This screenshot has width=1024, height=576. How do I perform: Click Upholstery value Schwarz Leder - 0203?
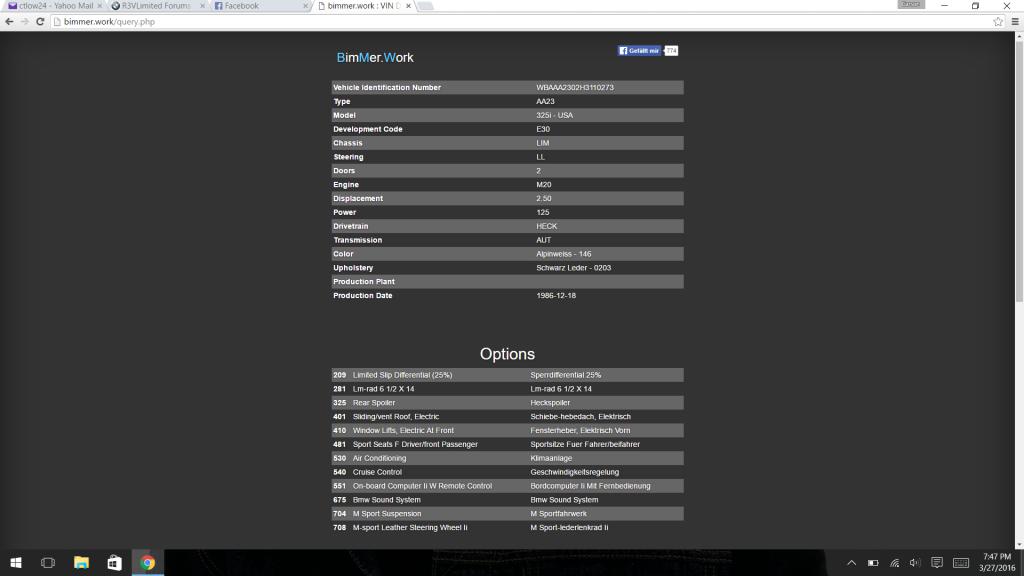(x=573, y=268)
